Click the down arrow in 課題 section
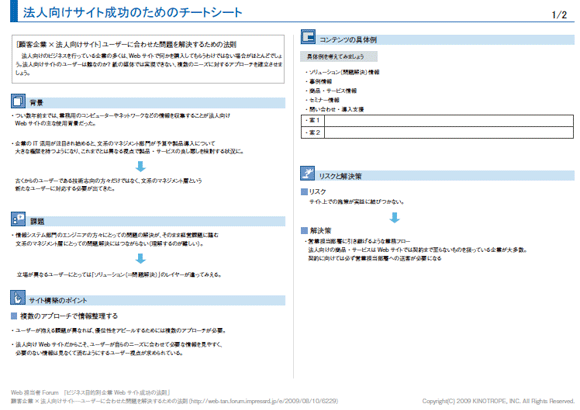This screenshot has height=410, width=580. coord(141,258)
